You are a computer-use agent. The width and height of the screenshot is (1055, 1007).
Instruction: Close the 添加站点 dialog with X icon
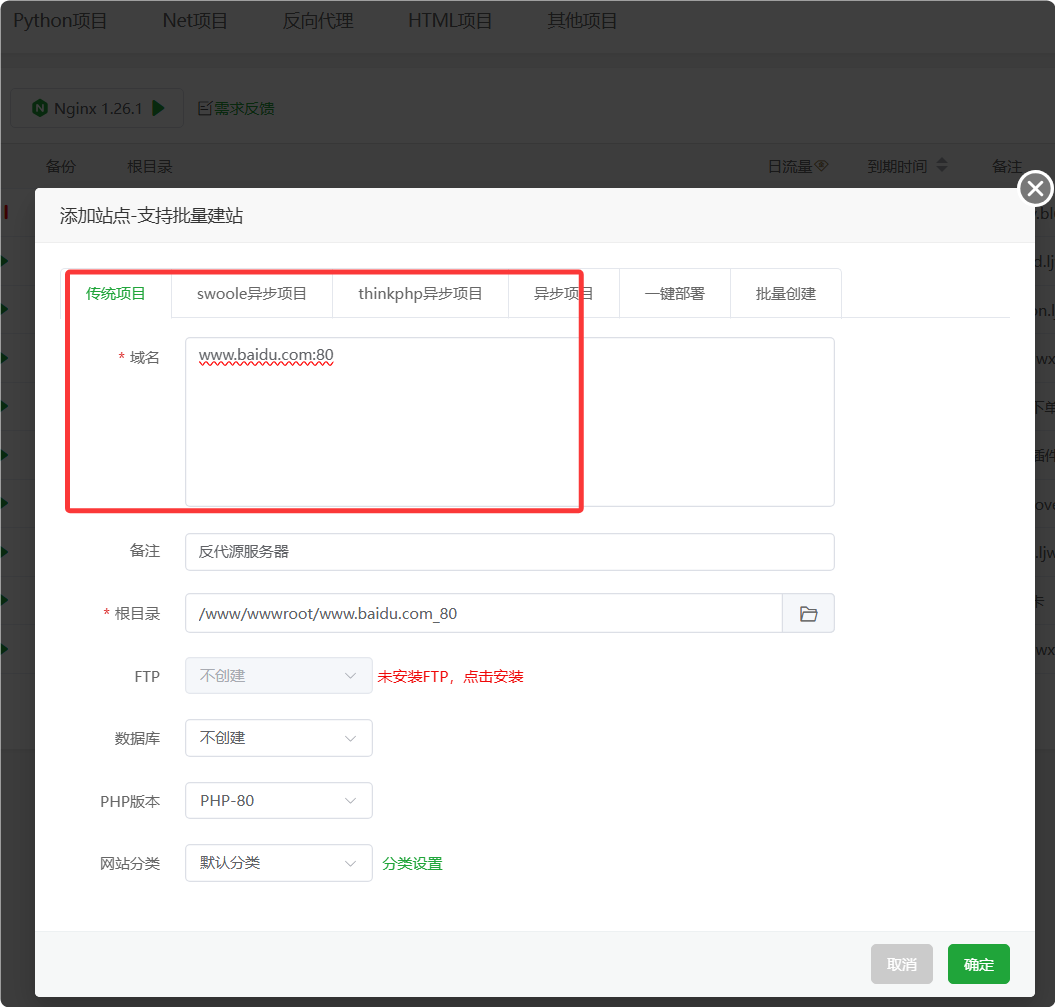1035,188
